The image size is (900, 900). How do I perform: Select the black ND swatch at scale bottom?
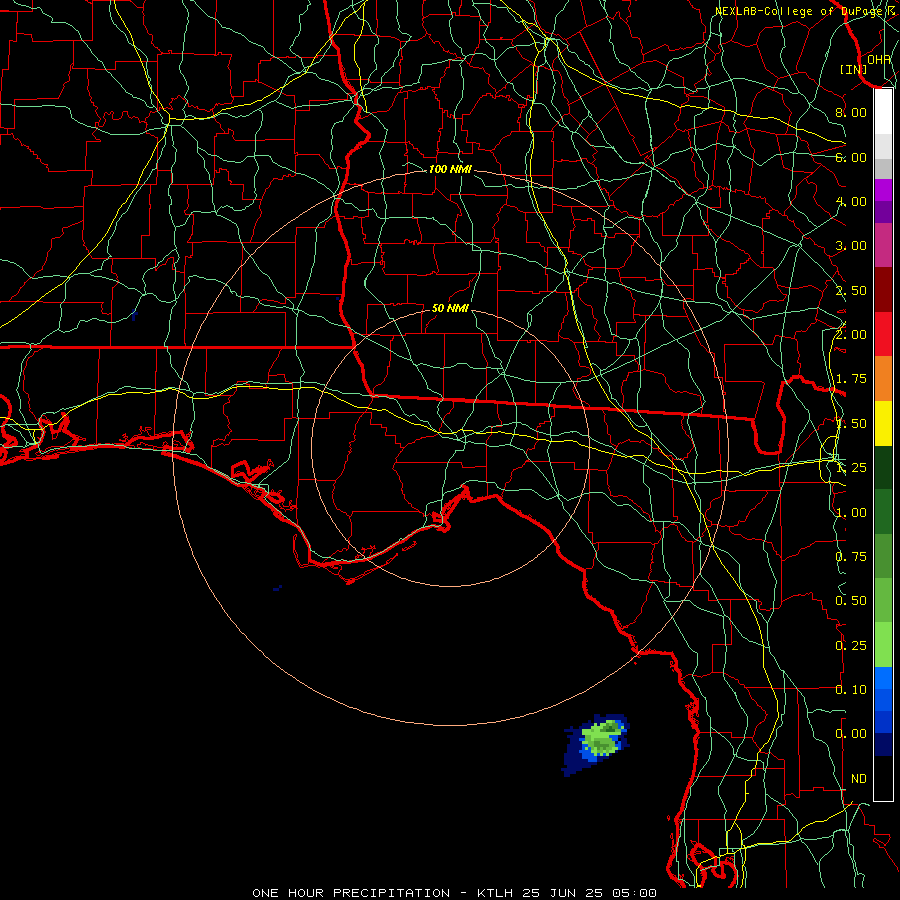[883, 778]
